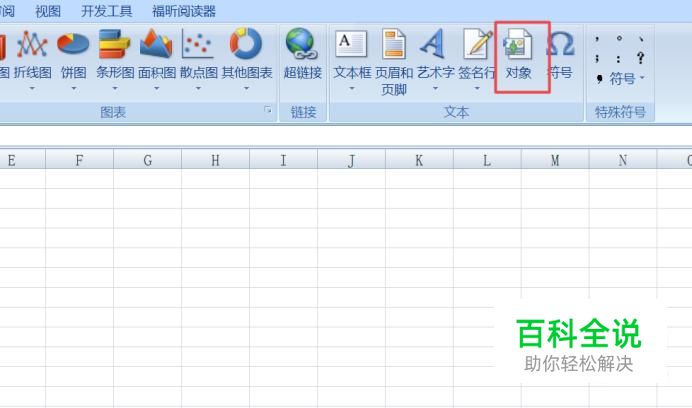The width and height of the screenshot is (692, 408).
Task: Select column I header
Action: coord(283,160)
